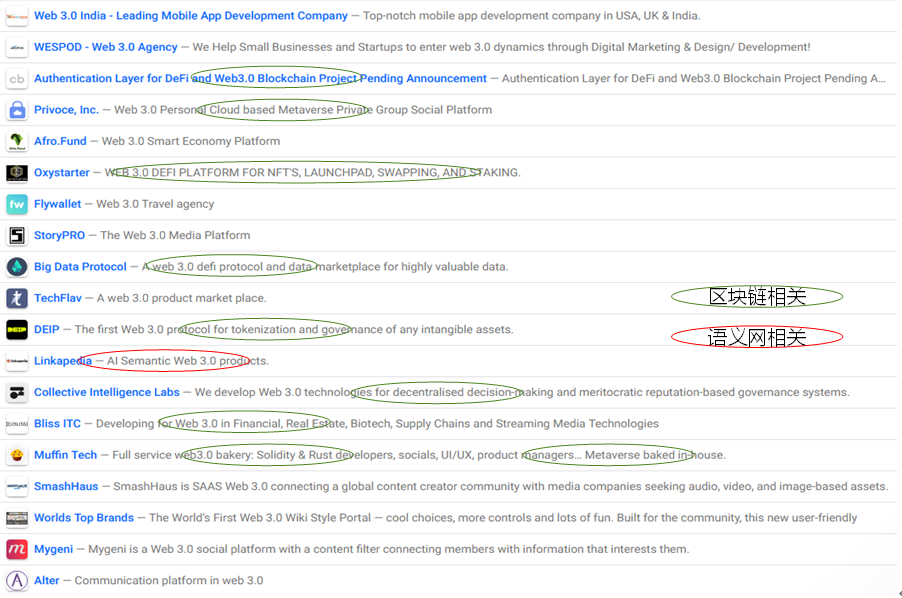902x598 pixels.
Task: Open the Worlds Top Brands link
Action: click(84, 518)
